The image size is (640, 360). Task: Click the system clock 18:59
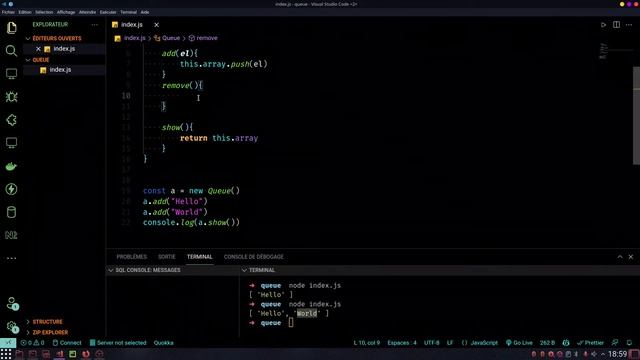pos(618,354)
